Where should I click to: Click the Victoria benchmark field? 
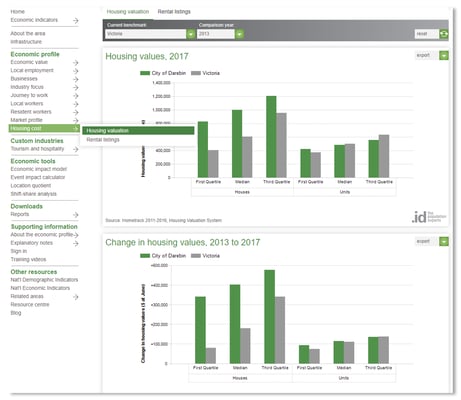[x=146, y=34]
